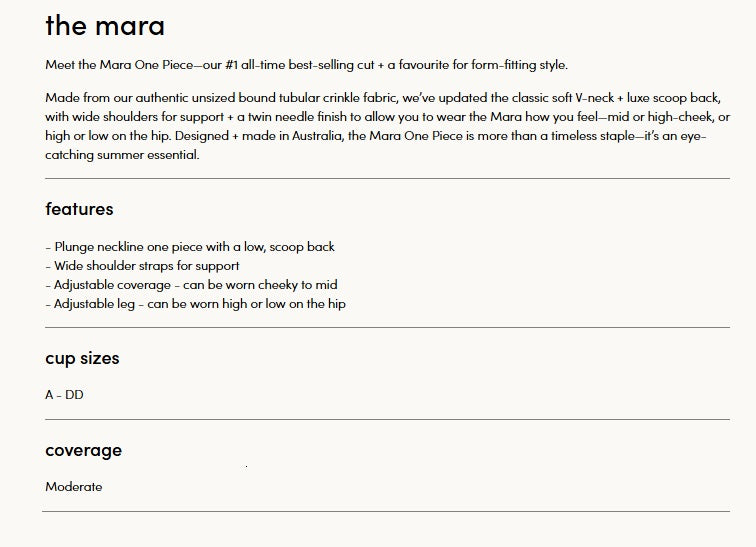Screen dimensions: 756x547
Task: Click 'Adjustable leg' feature line
Action: pyautogui.click(x=195, y=304)
